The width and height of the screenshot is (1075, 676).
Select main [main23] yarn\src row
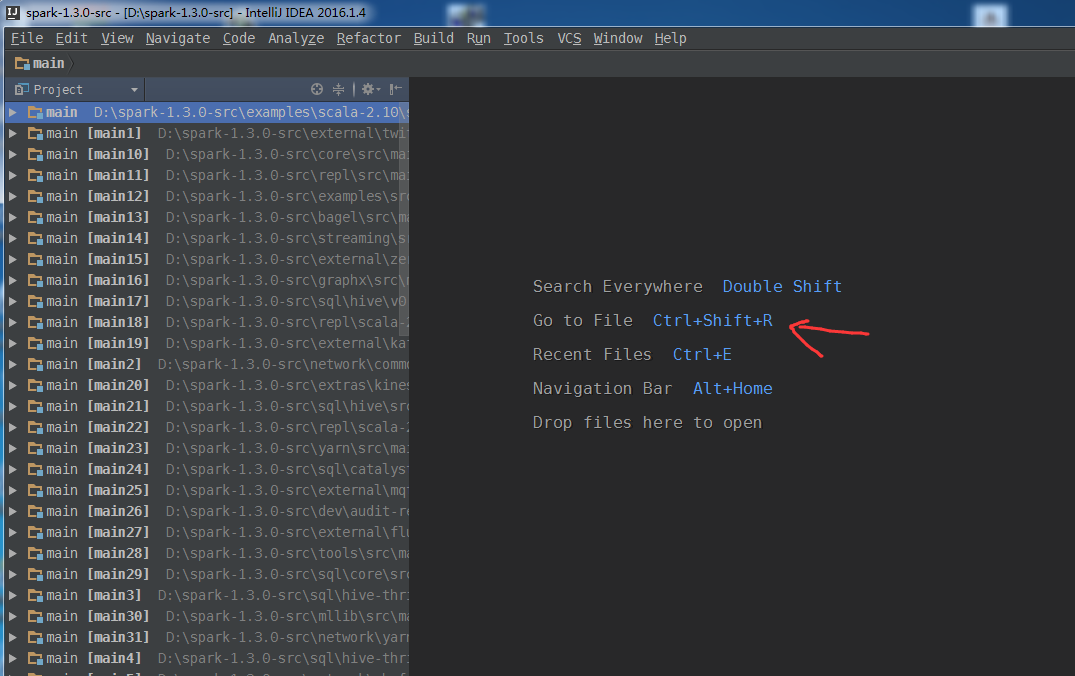[x=206, y=448]
